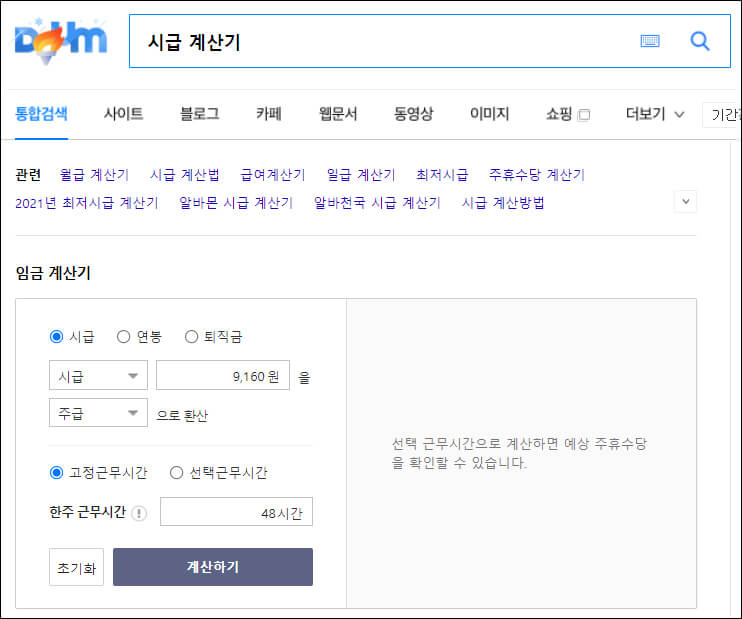The width and height of the screenshot is (742, 619).
Task: Click the 계산하기 button
Action: [213, 567]
